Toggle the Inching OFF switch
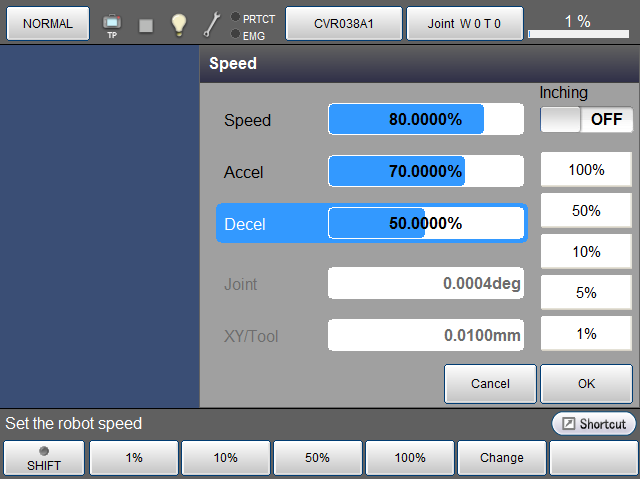This screenshot has width=640, height=479. point(587,119)
